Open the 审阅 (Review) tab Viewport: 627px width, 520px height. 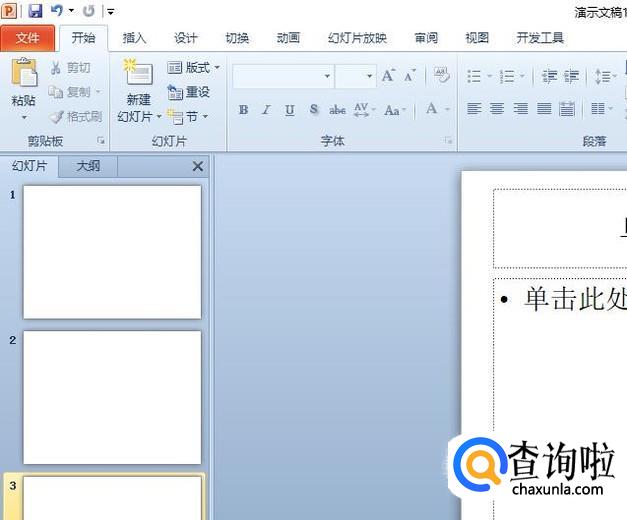426,38
